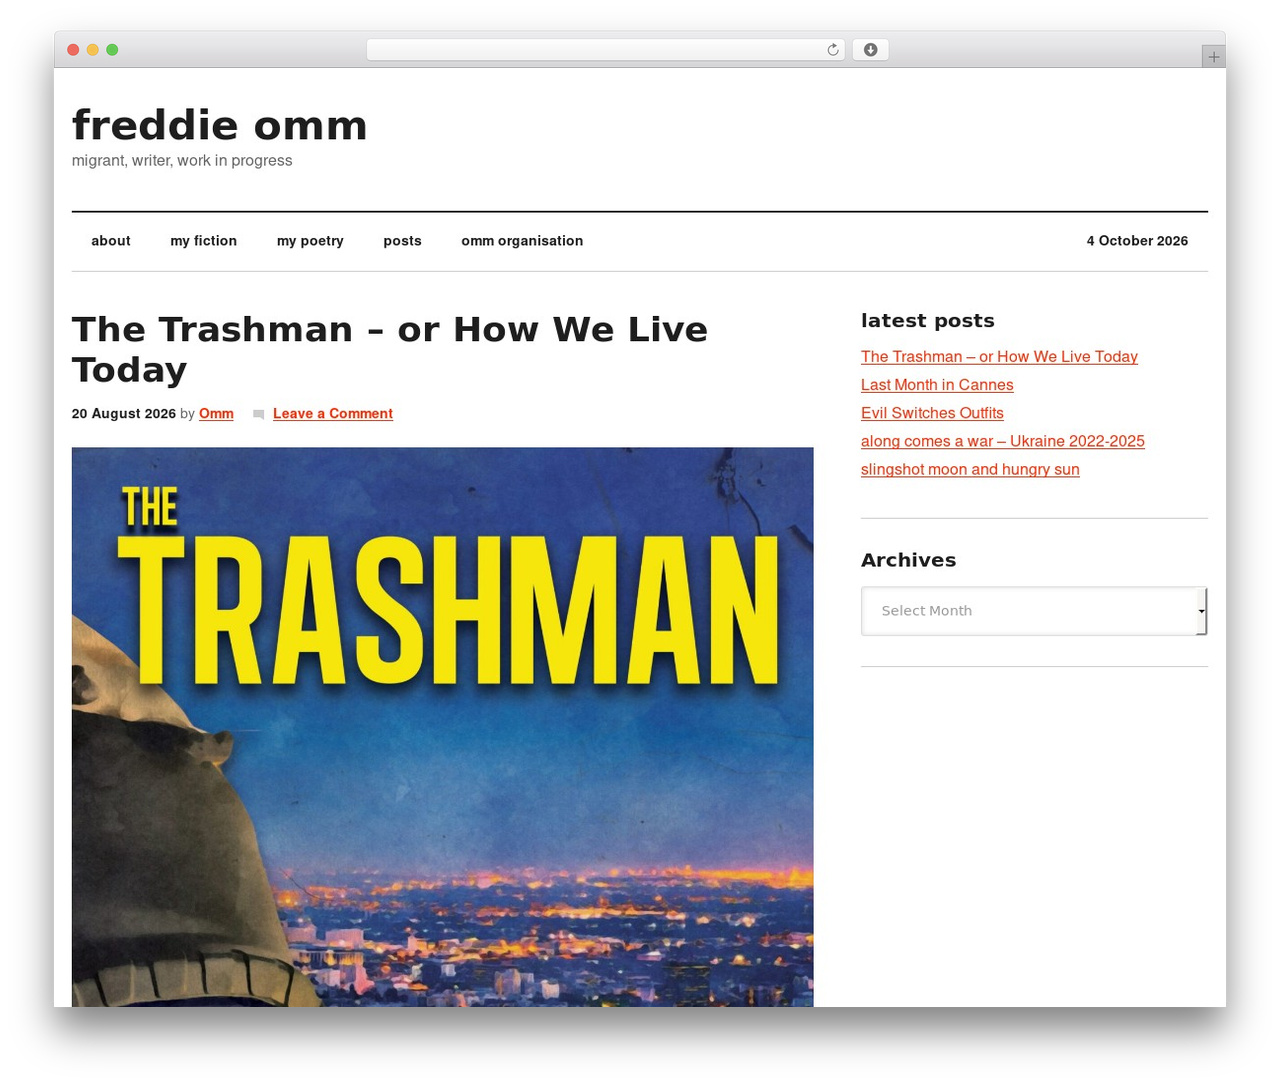Open Evil Switches Outfits post

tap(932, 413)
